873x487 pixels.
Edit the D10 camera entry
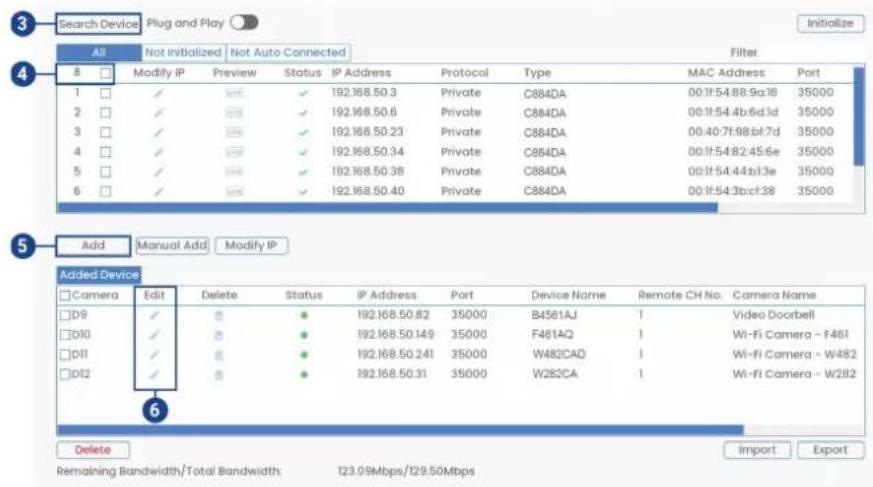pyautogui.click(x=154, y=335)
